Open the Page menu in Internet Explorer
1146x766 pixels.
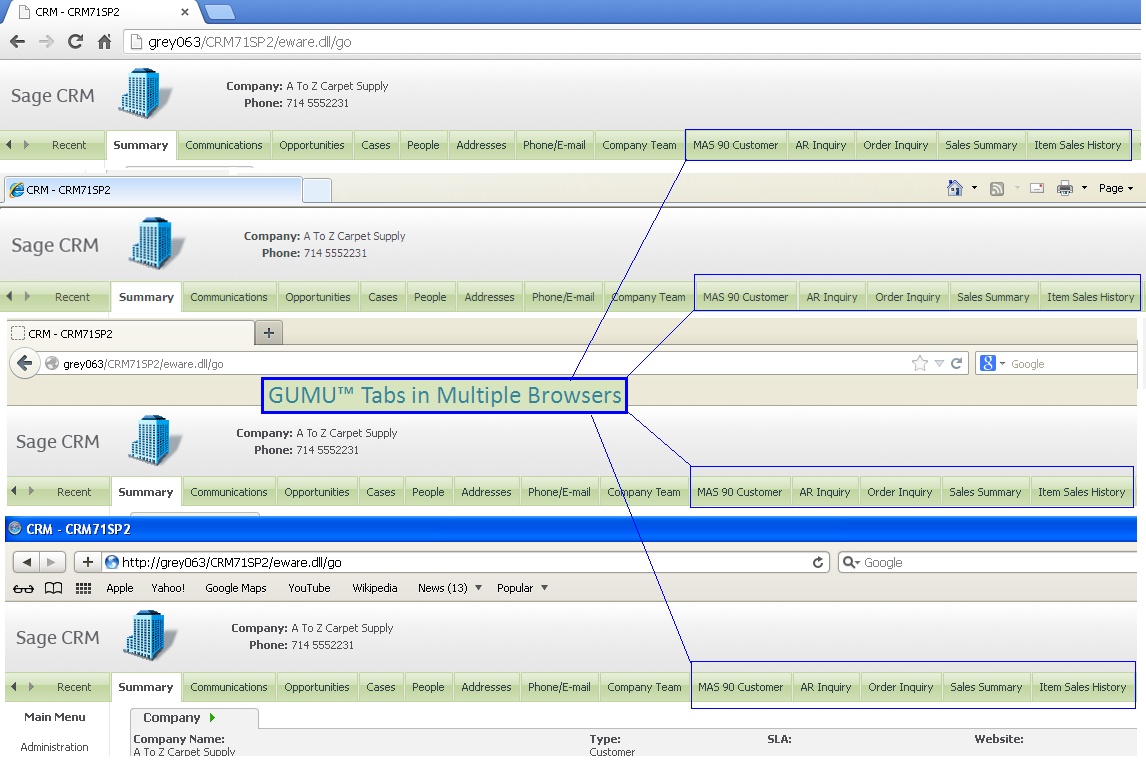1116,188
